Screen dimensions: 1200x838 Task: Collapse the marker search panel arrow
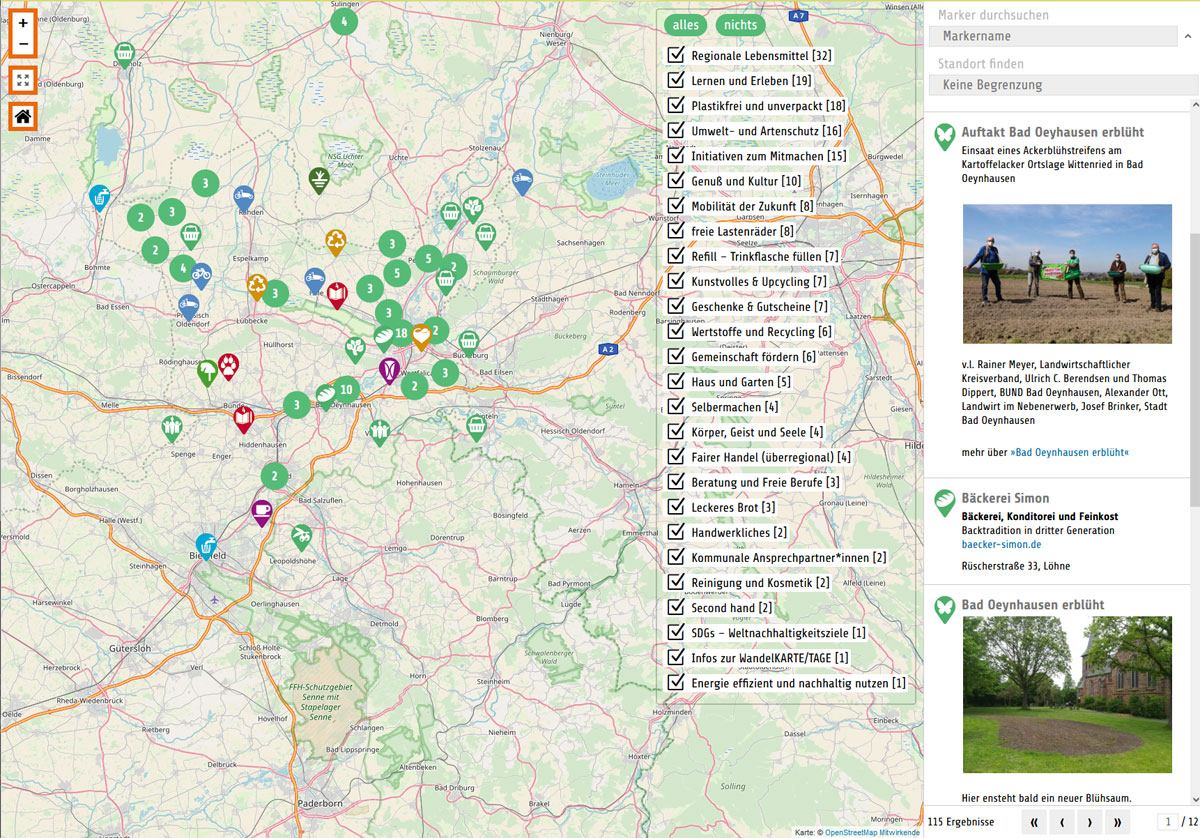tap(1188, 36)
